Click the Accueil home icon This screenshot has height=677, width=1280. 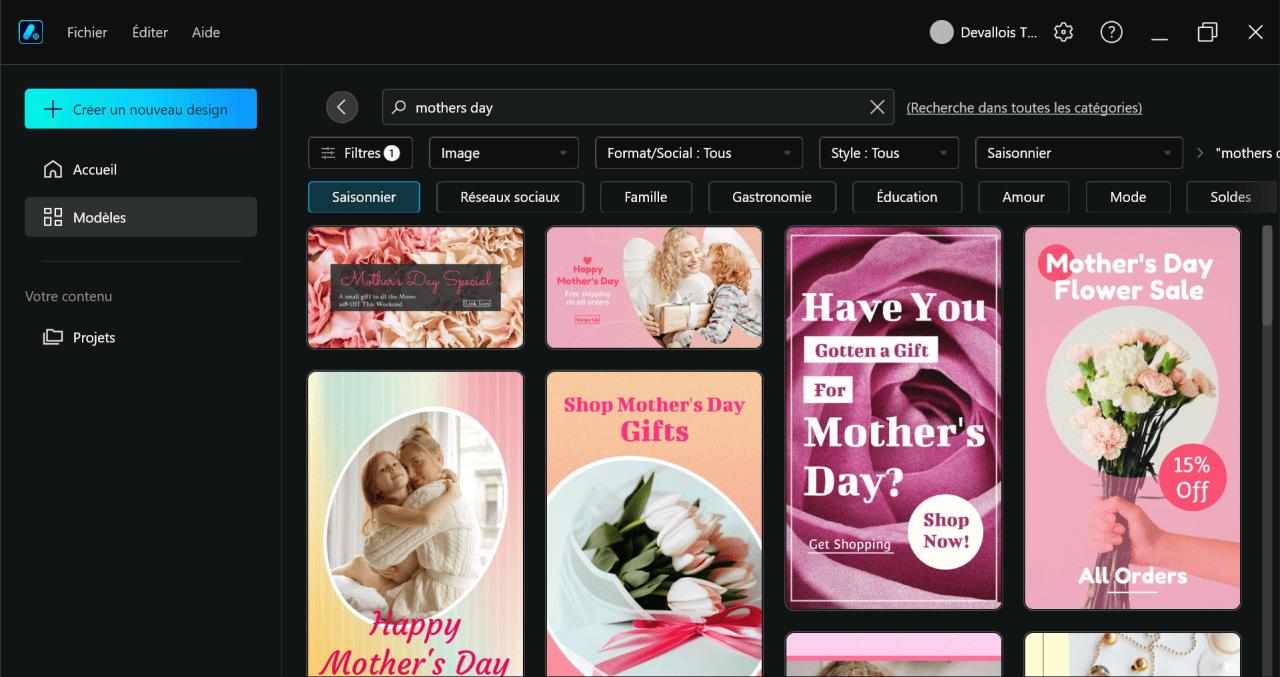coord(53,169)
